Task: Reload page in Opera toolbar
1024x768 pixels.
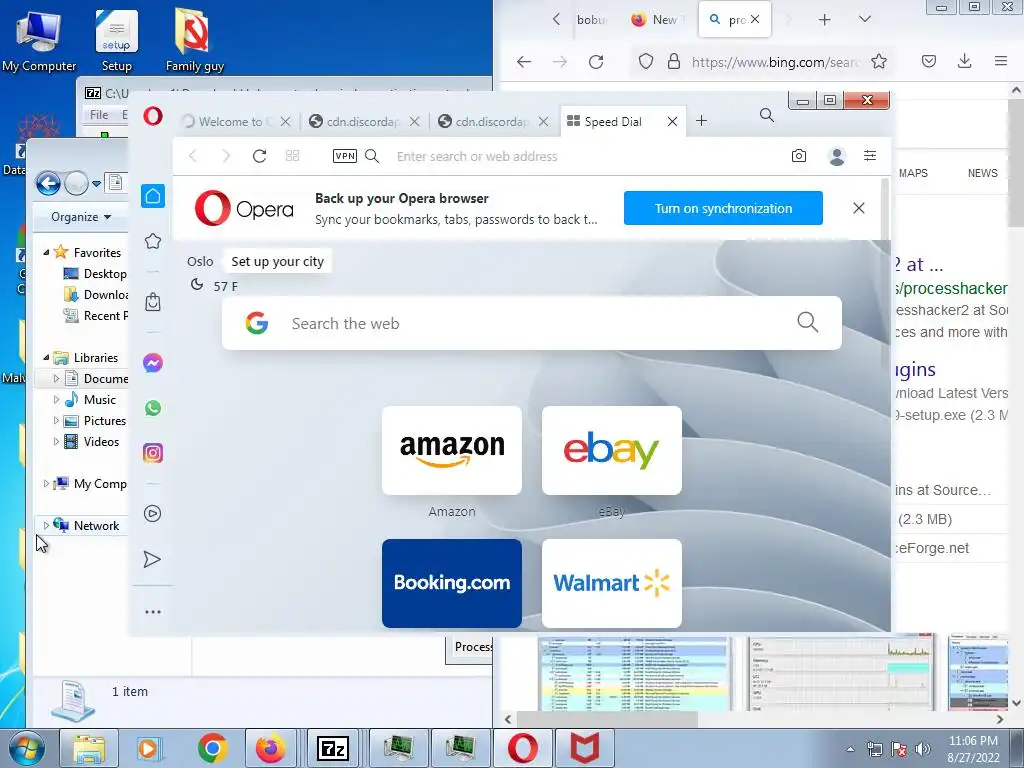Action: click(x=259, y=156)
